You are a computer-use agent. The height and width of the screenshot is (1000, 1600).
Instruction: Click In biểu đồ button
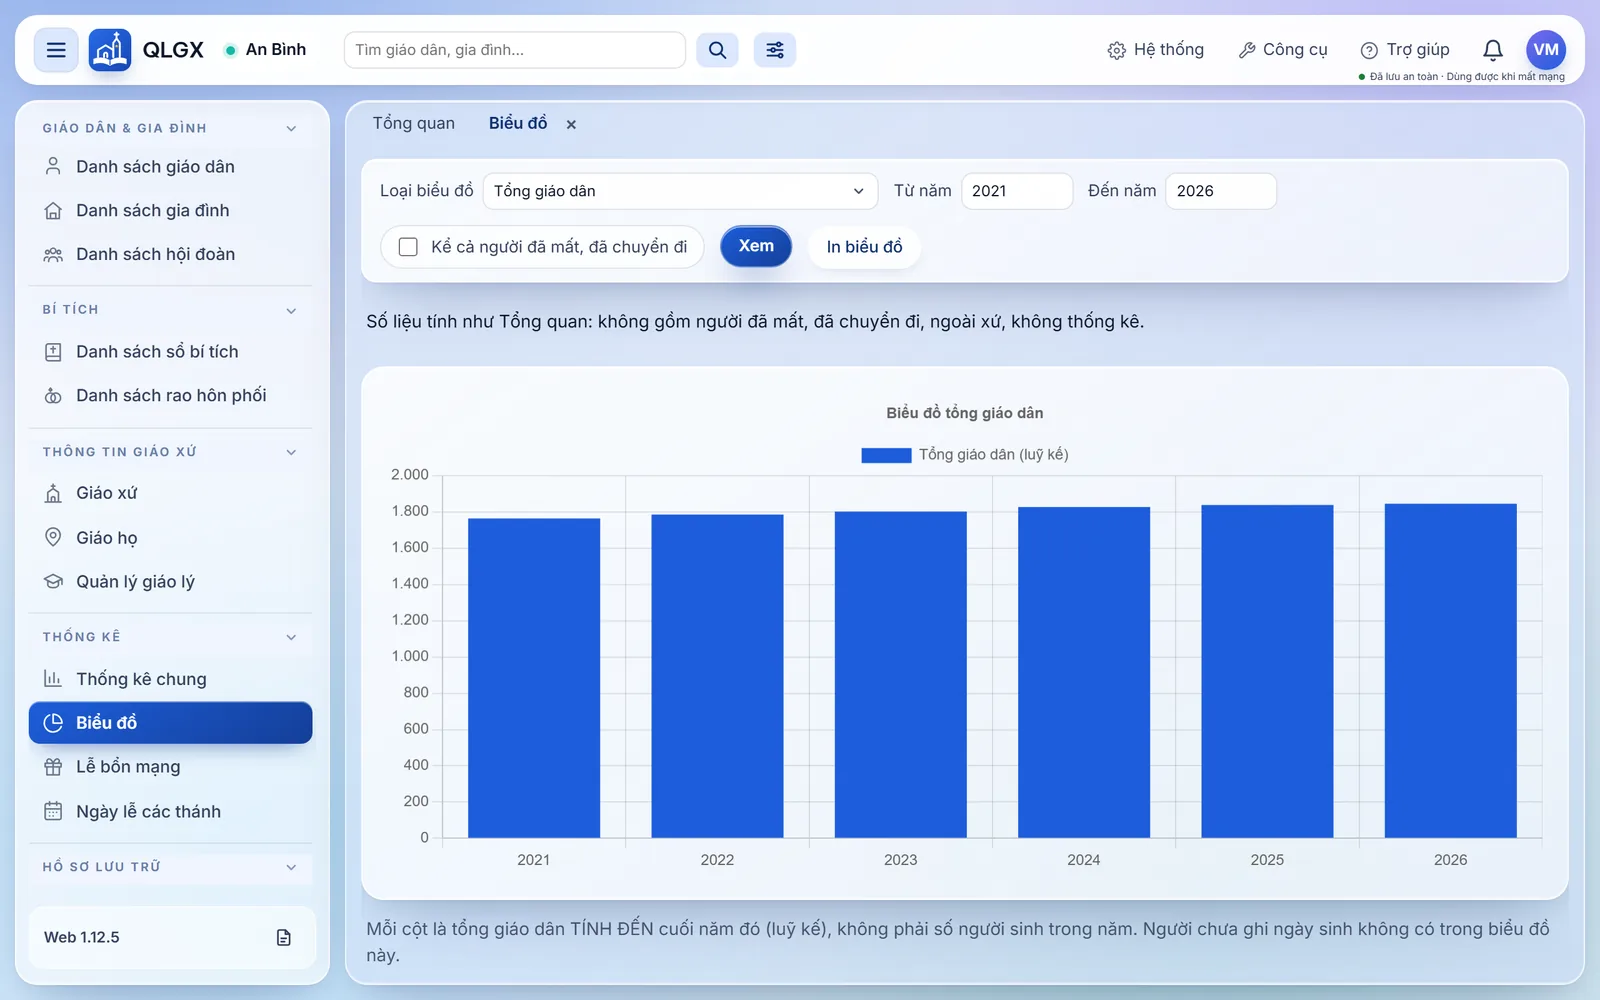tap(864, 247)
